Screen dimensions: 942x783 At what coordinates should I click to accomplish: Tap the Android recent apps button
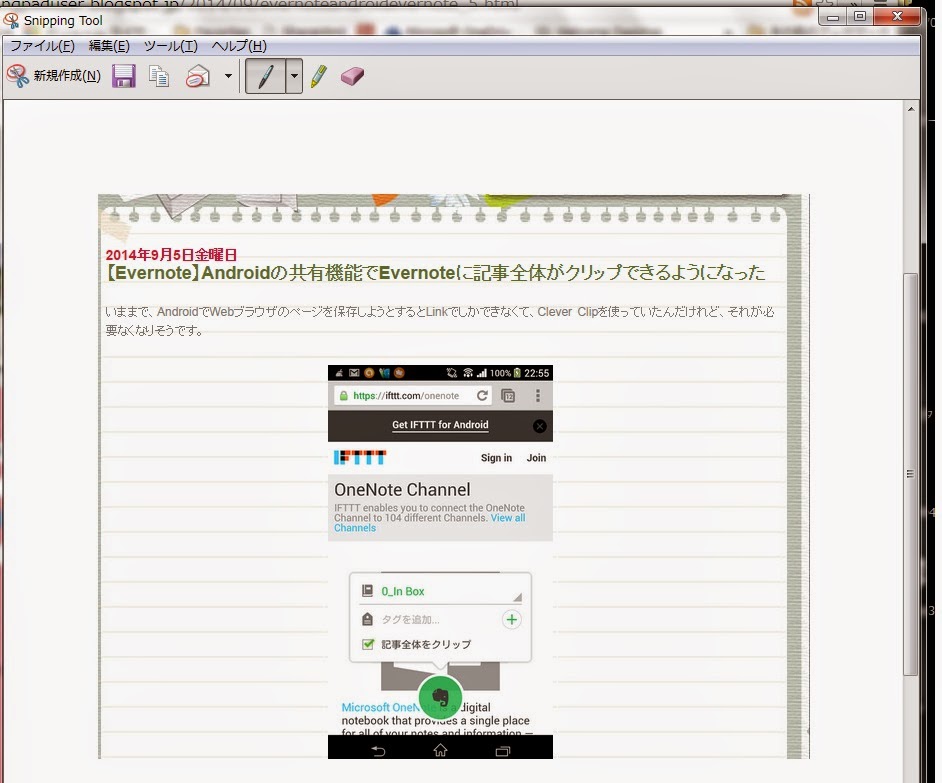click(503, 751)
